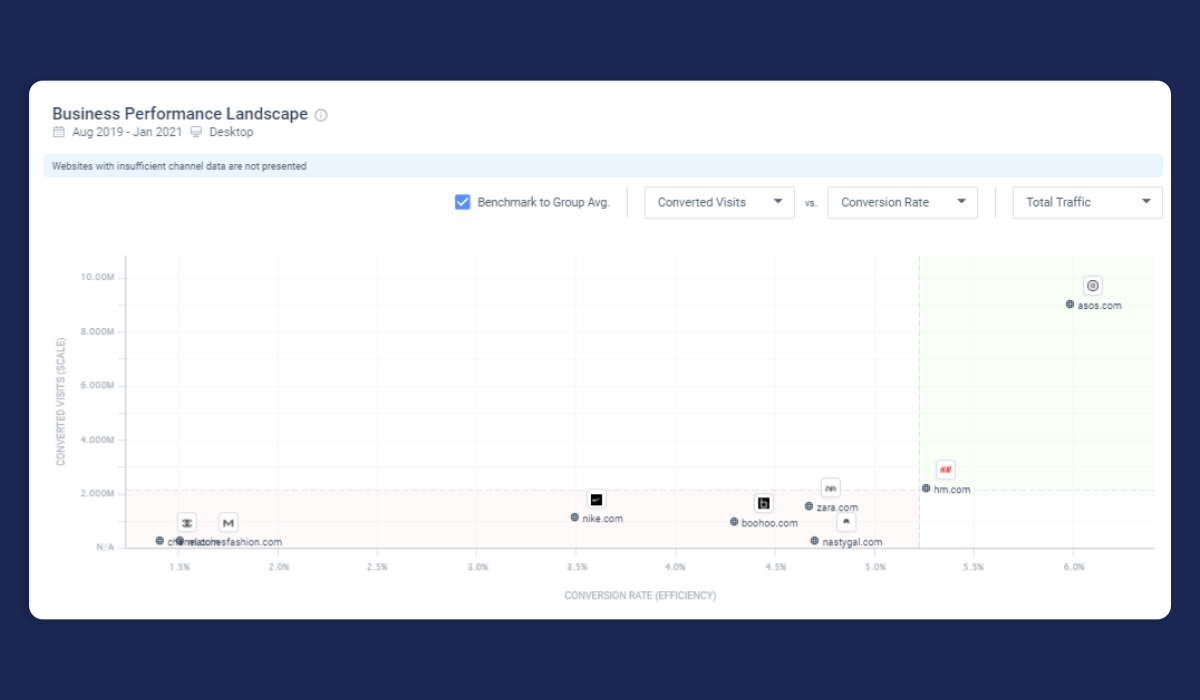The height and width of the screenshot is (700, 1200).
Task: Open the Converted Visits dropdown
Action: (718, 202)
